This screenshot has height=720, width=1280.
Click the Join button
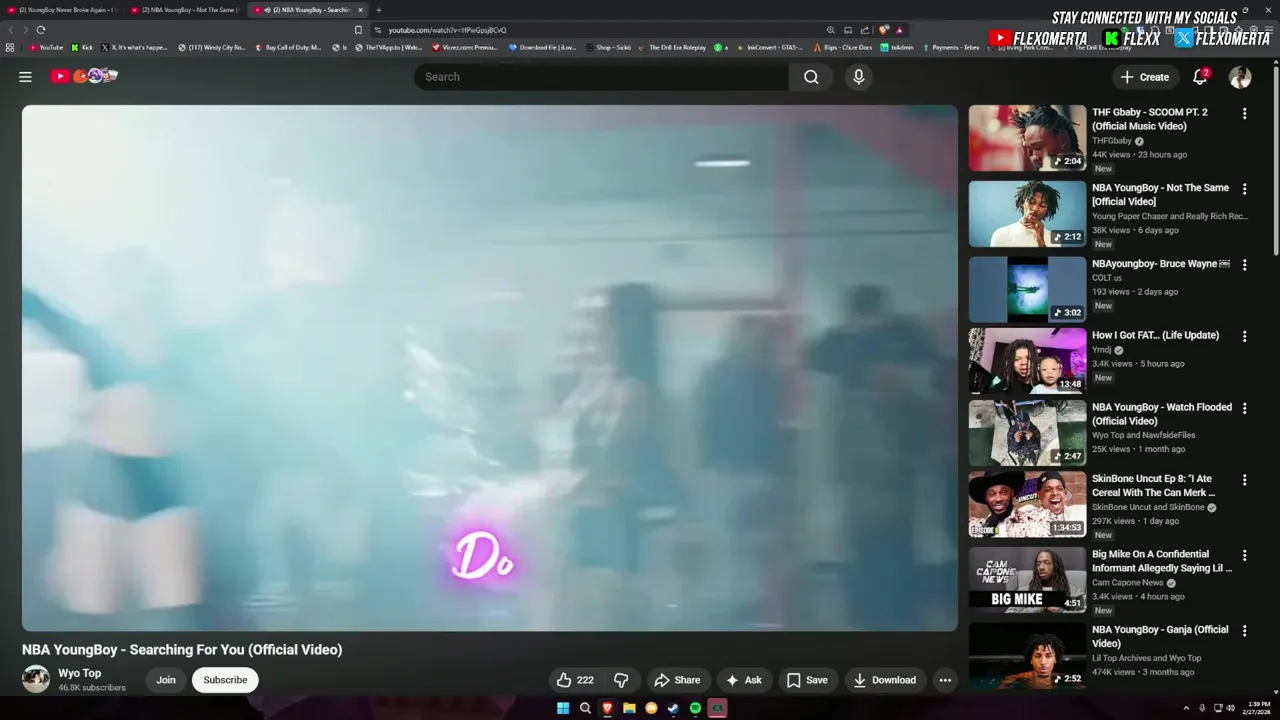(166, 680)
